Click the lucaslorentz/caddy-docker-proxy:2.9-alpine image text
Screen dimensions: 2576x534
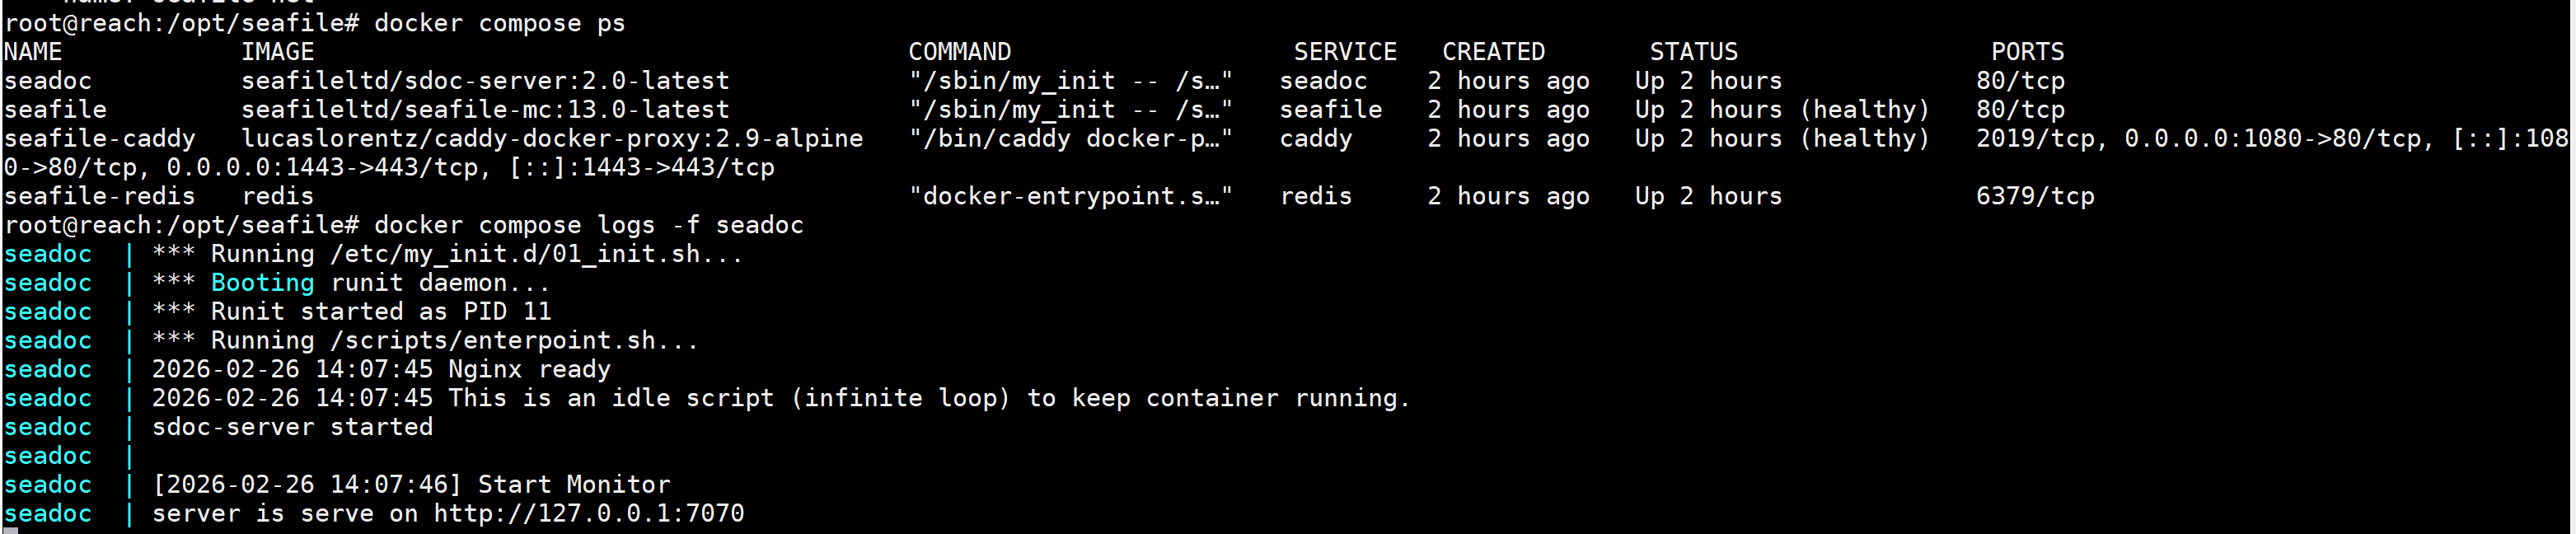point(552,139)
